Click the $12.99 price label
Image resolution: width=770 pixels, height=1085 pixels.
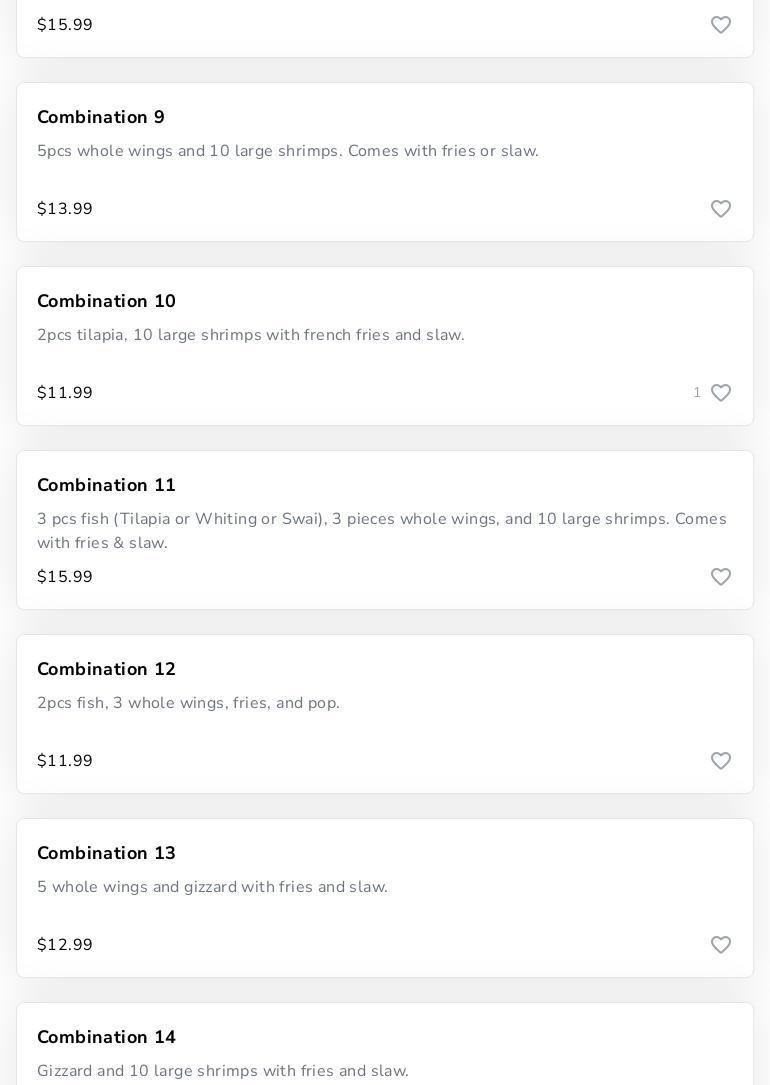pyautogui.click(x=65, y=945)
